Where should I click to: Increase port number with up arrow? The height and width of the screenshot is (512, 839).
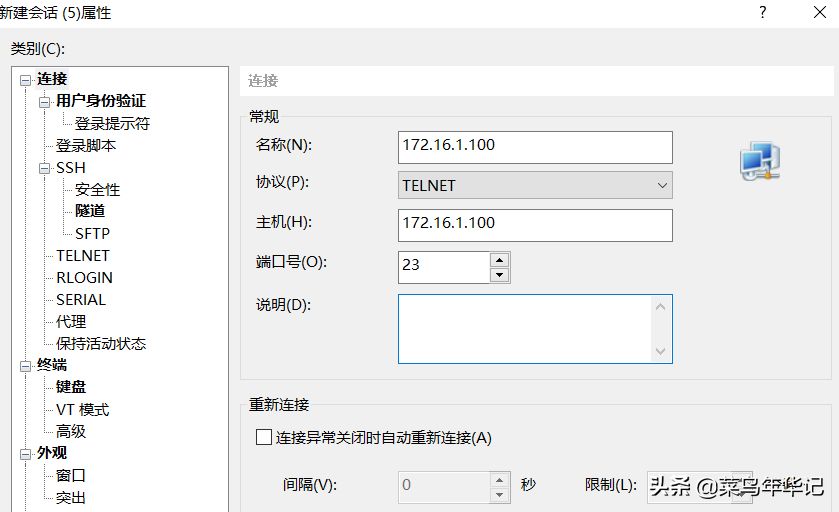(x=500, y=259)
